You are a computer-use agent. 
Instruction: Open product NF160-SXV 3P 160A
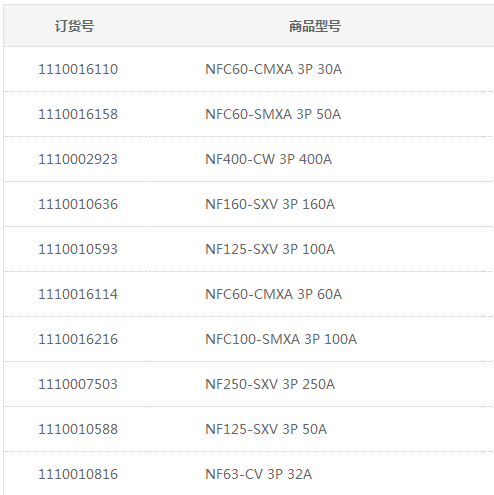[270, 204]
